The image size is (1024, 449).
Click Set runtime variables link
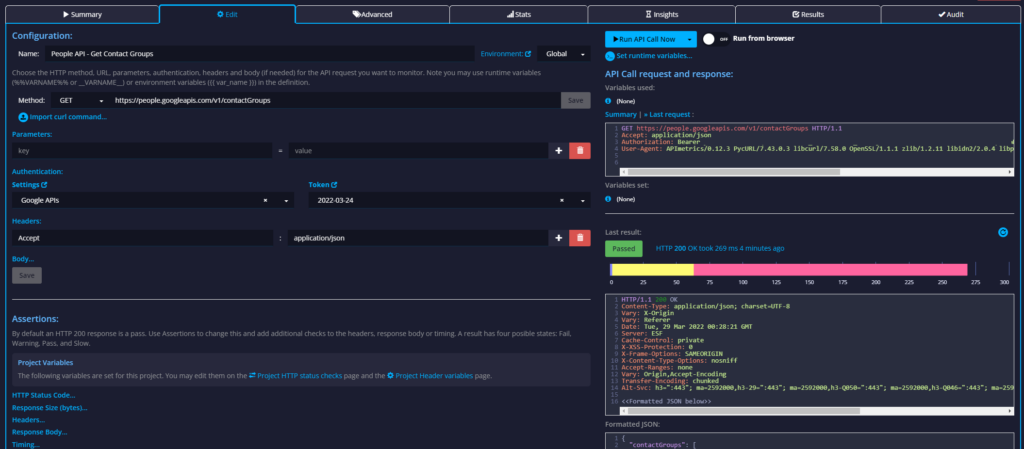654,55
